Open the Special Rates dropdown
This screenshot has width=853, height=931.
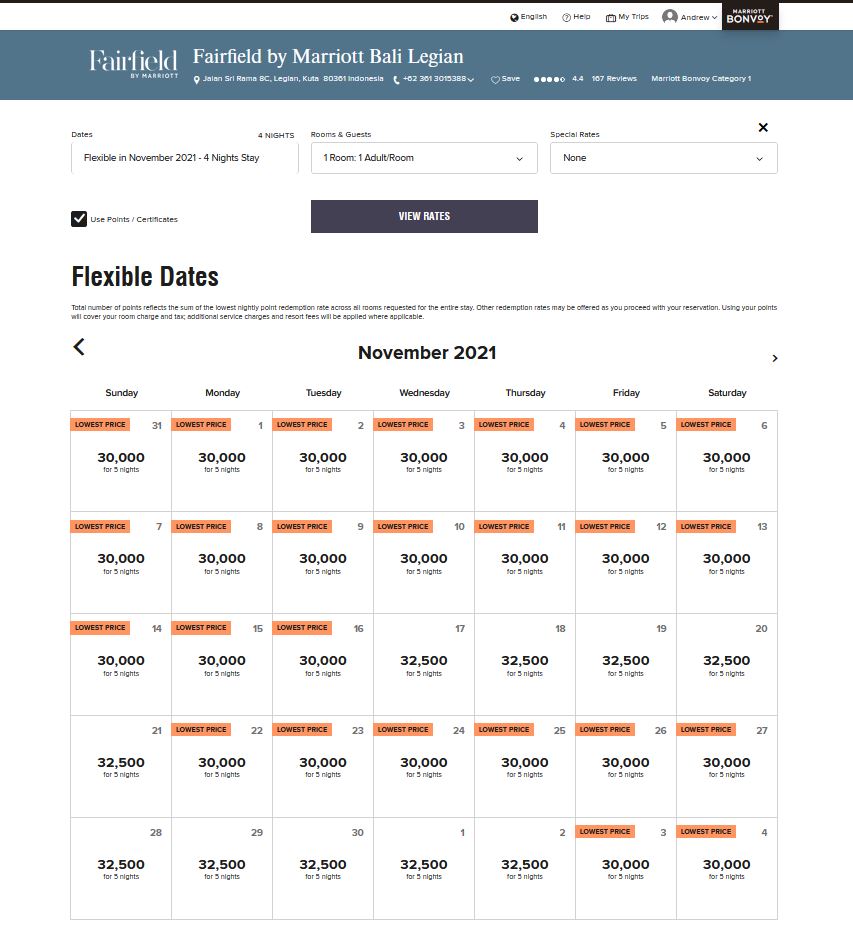[664, 158]
